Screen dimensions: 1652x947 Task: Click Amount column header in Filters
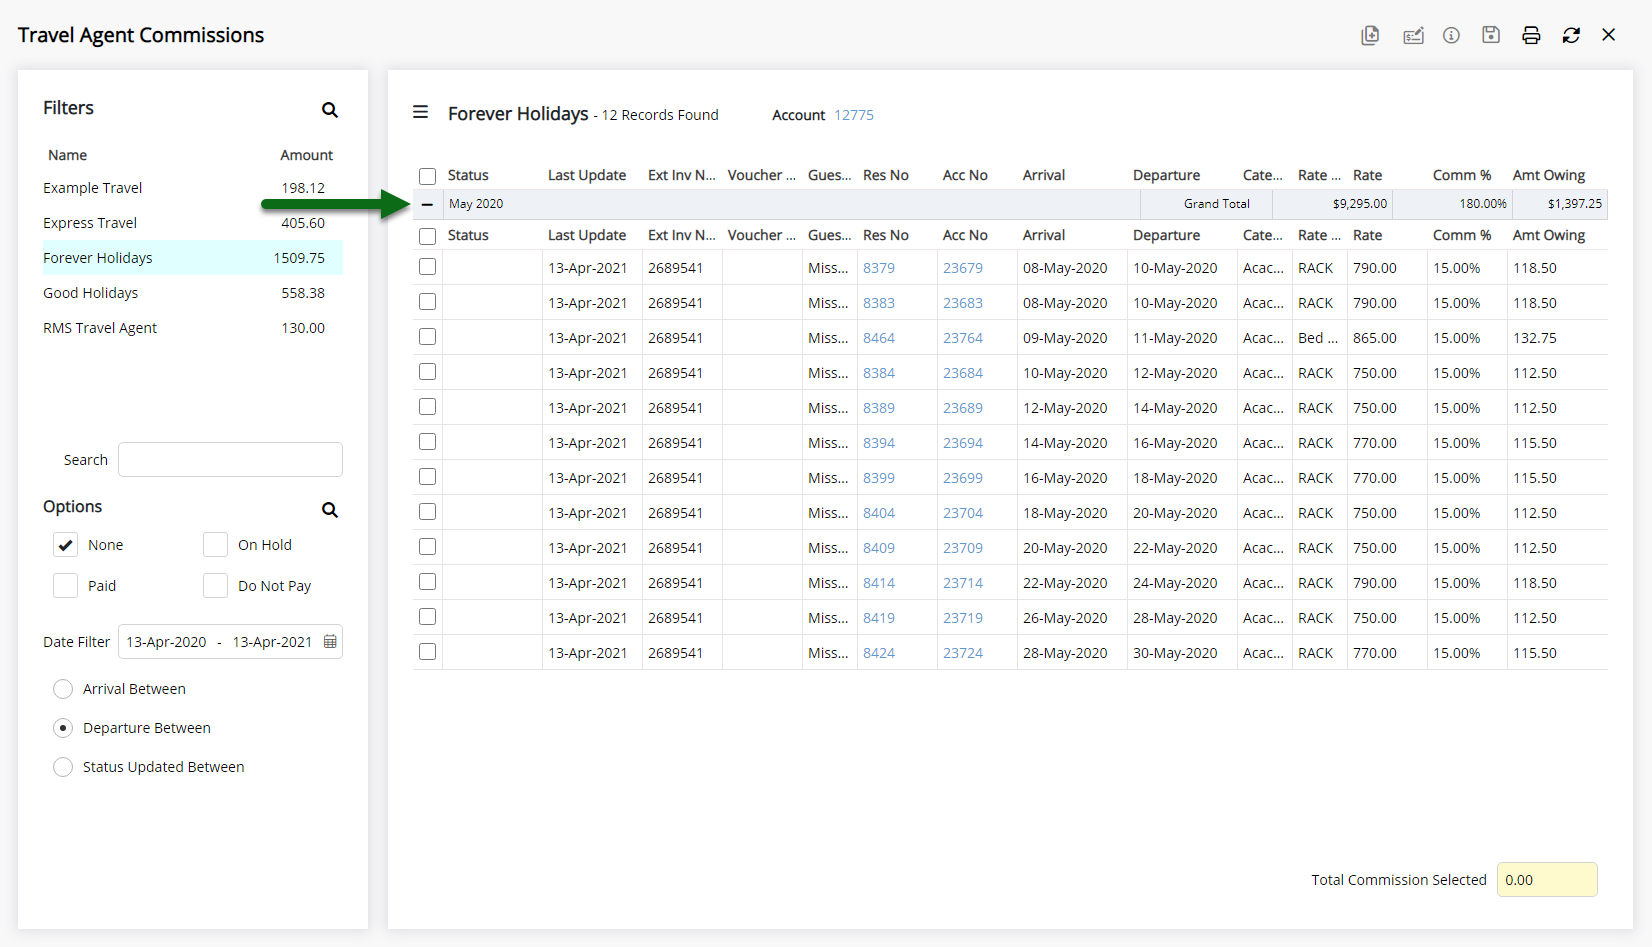click(x=306, y=155)
